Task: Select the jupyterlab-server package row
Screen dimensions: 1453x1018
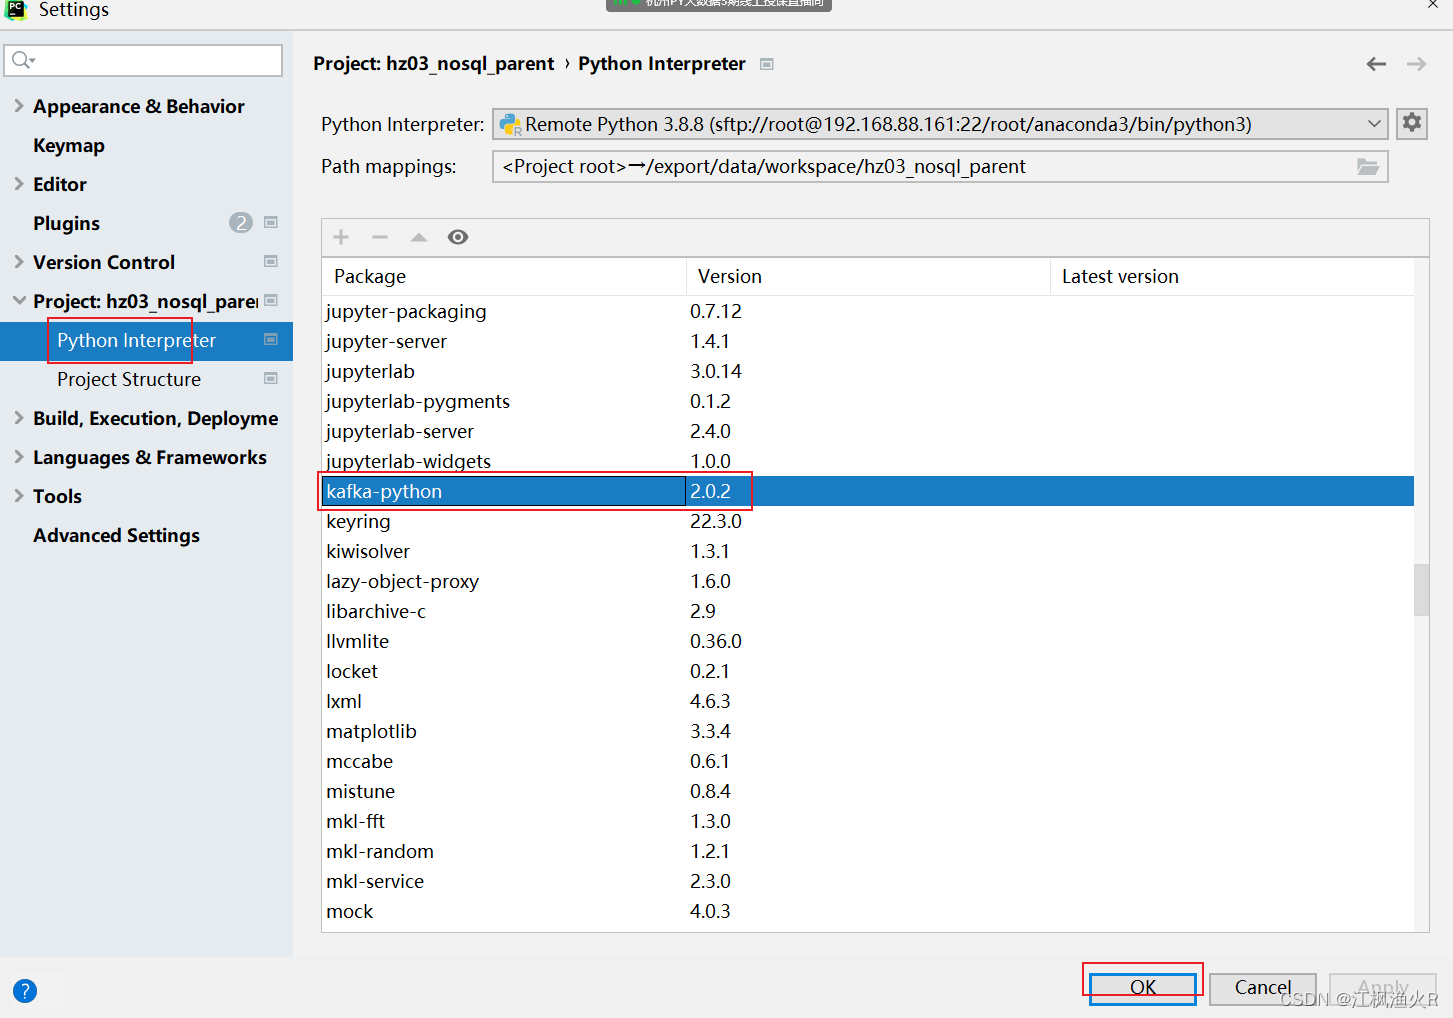Action: (868, 431)
